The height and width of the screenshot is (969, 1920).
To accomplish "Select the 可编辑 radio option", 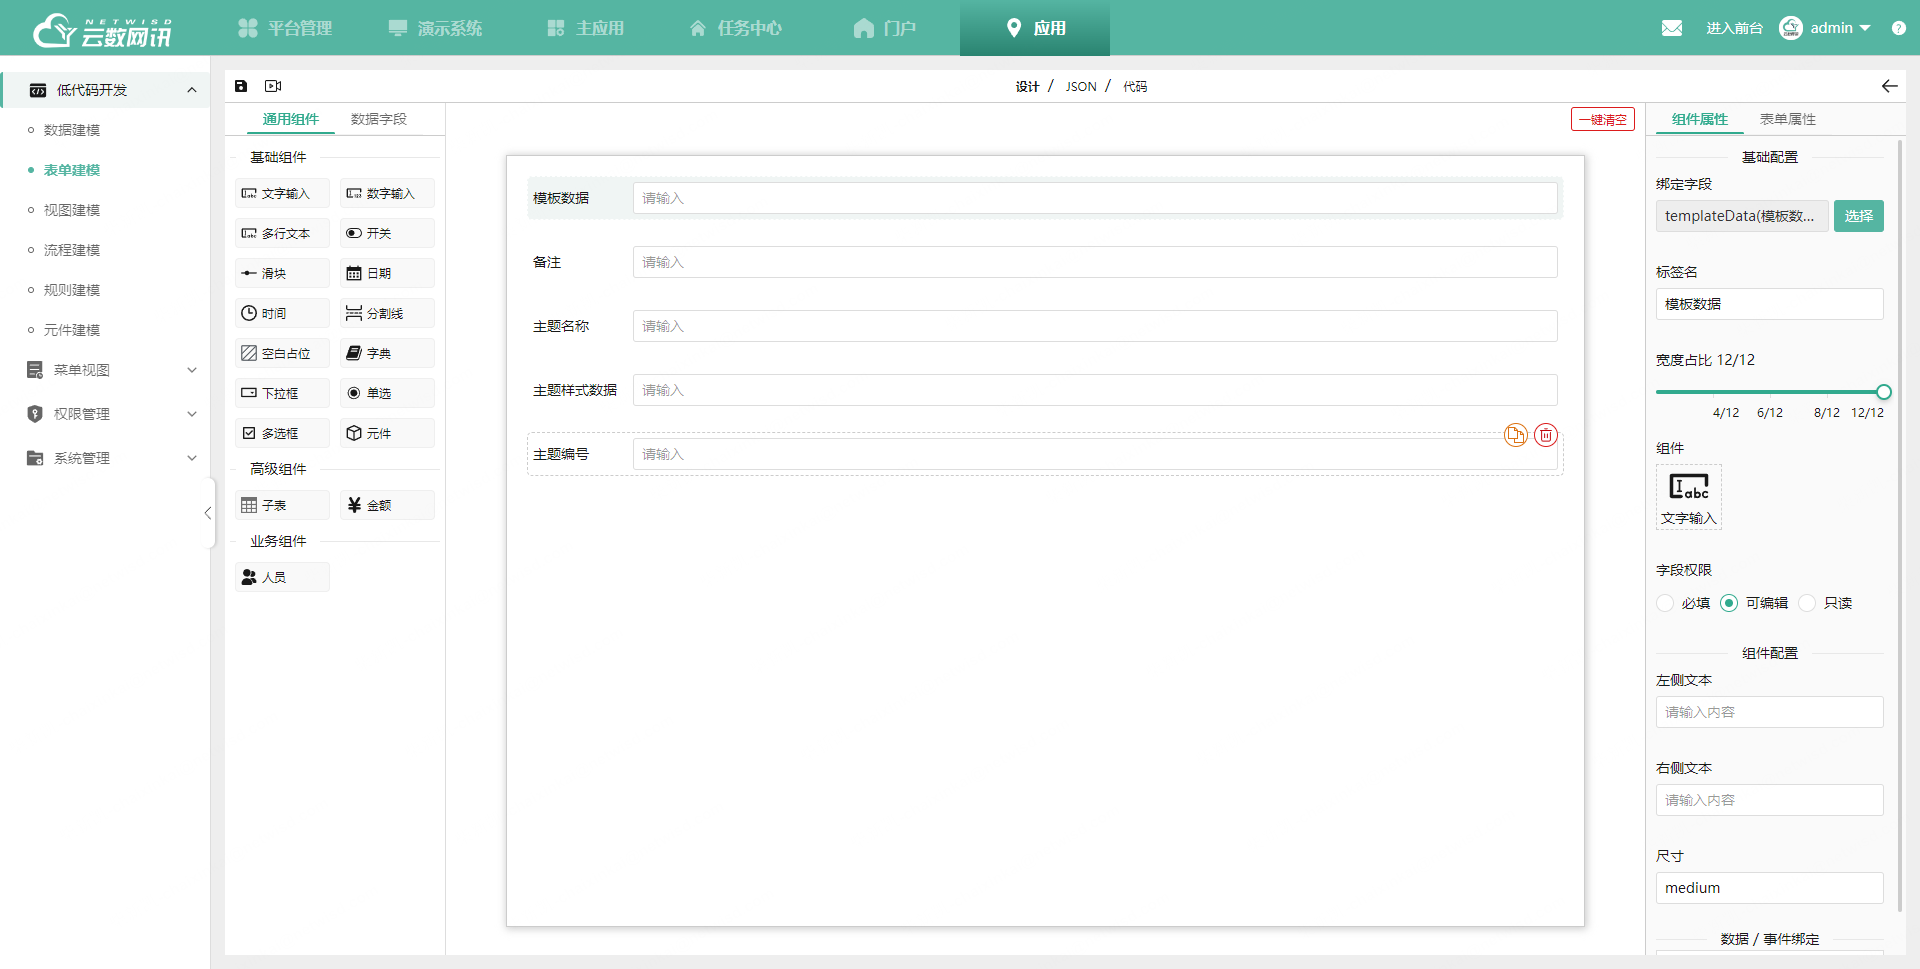I will (1729, 603).
